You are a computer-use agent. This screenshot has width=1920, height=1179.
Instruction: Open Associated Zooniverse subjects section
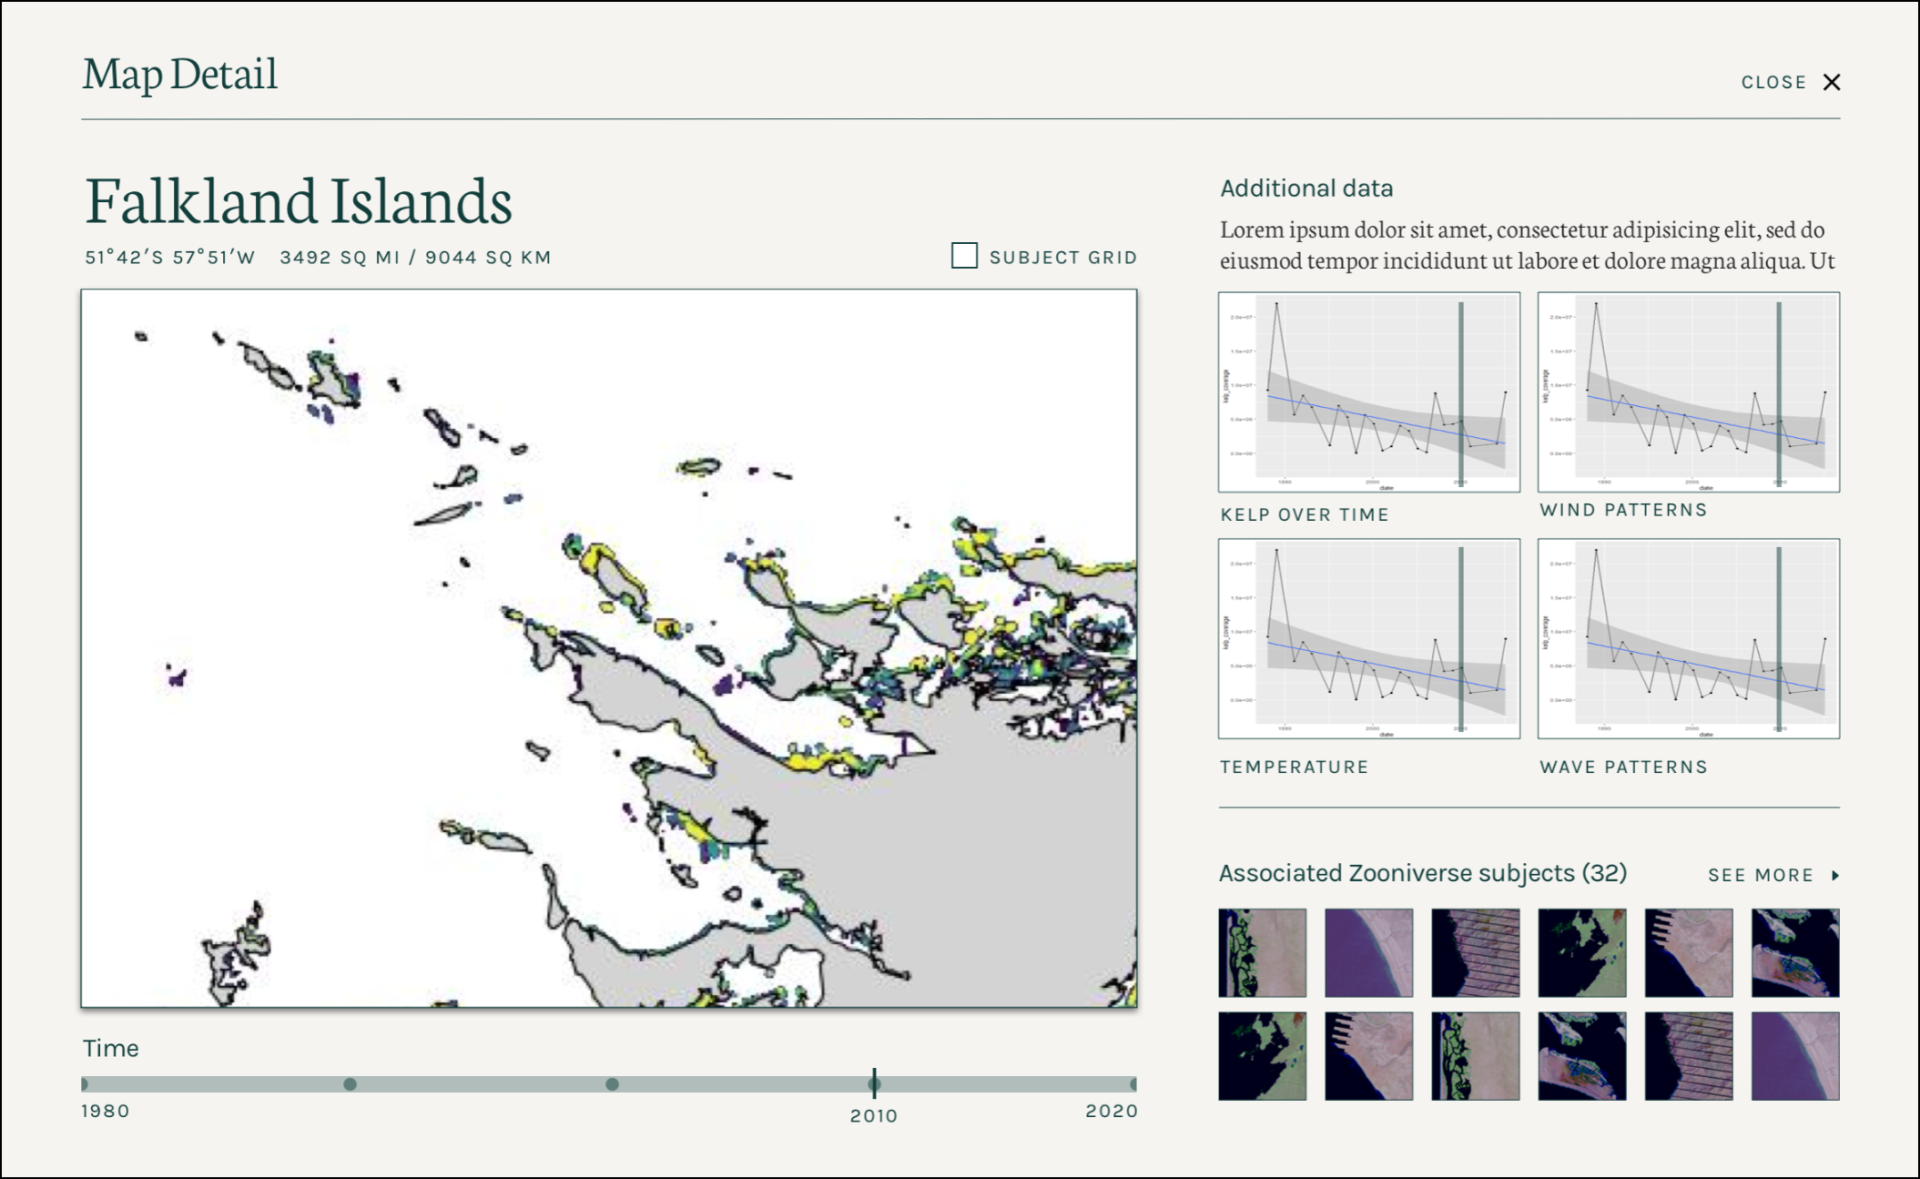[x=1421, y=872]
